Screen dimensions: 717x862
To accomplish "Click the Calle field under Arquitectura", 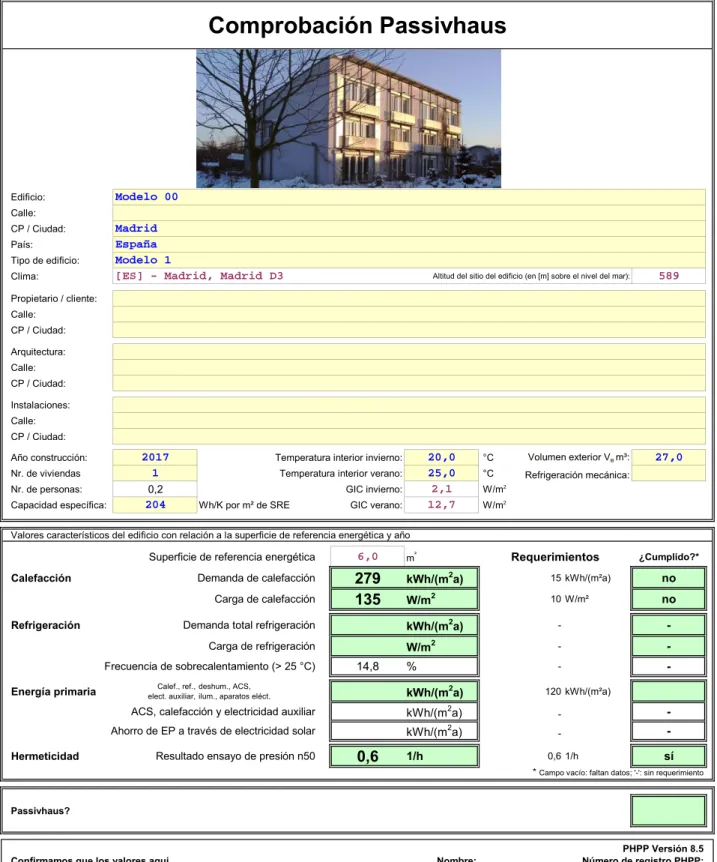I will tap(409, 368).
